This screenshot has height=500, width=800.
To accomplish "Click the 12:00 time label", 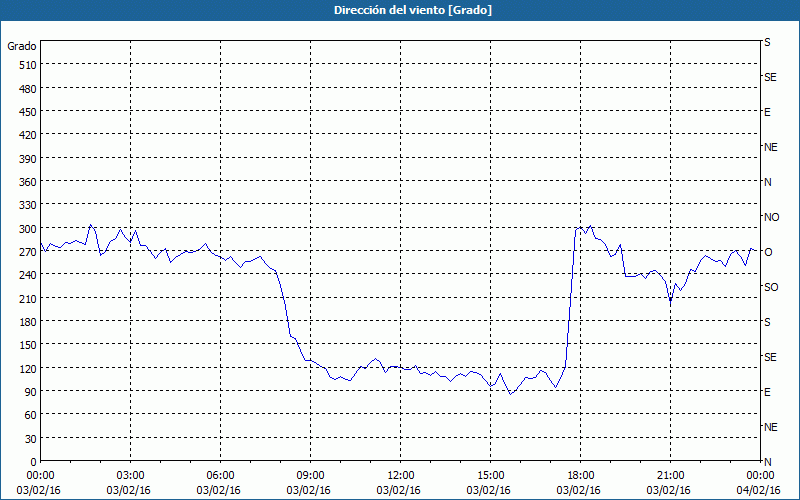I will pyautogui.click(x=401, y=476).
